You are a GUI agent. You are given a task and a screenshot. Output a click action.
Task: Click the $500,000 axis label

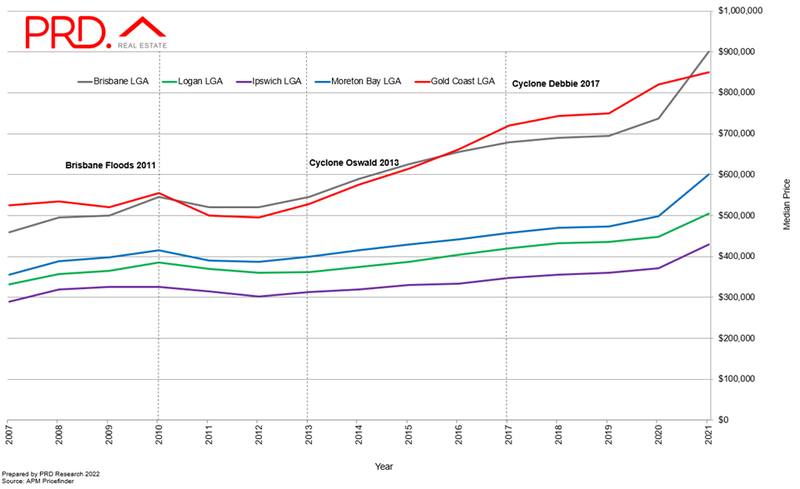click(737, 215)
